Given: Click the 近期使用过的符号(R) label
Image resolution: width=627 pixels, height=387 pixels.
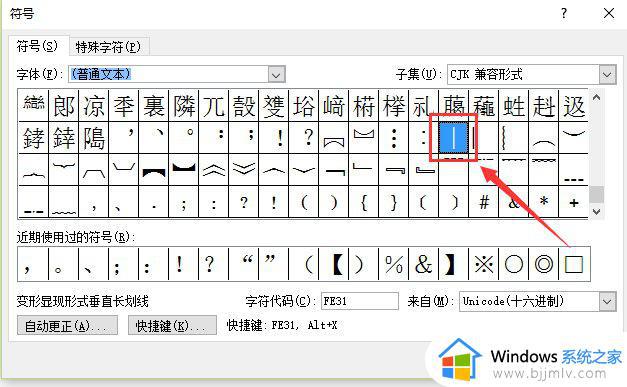Looking at the screenshot, I should coord(76,237).
